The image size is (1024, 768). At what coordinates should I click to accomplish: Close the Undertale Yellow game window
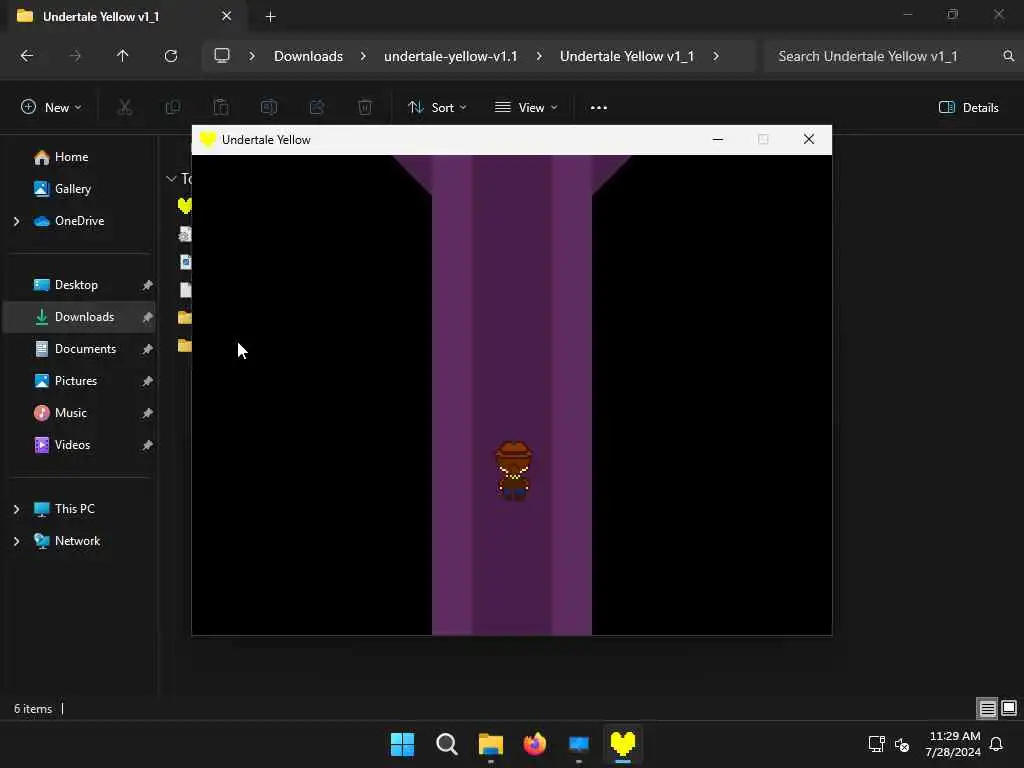coord(808,139)
